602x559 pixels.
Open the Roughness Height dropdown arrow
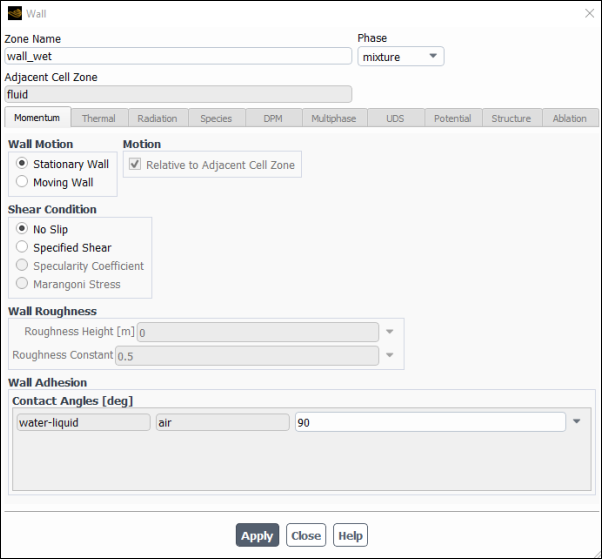click(390, 332)
